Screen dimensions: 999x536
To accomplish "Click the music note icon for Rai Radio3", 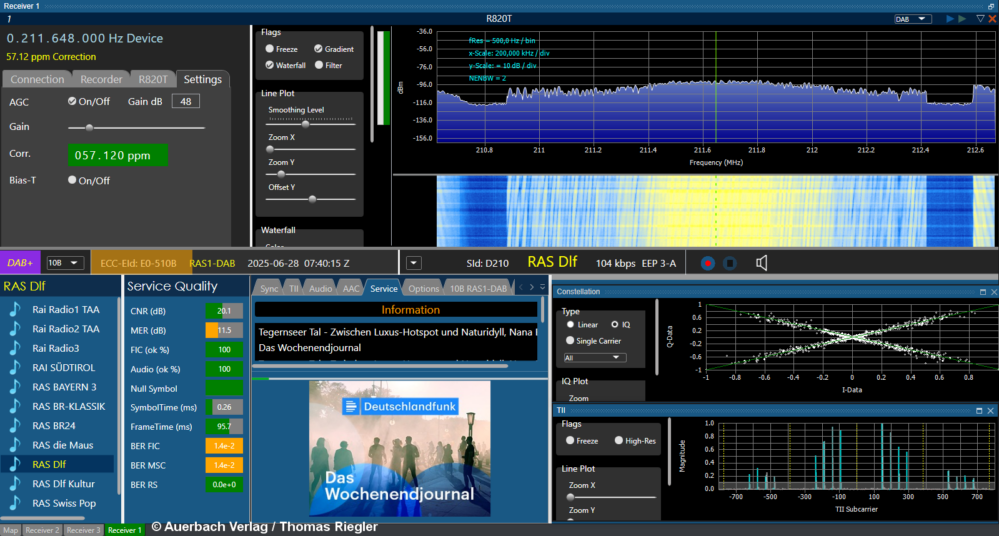I will pyautogui.click(x=15, y=349).
